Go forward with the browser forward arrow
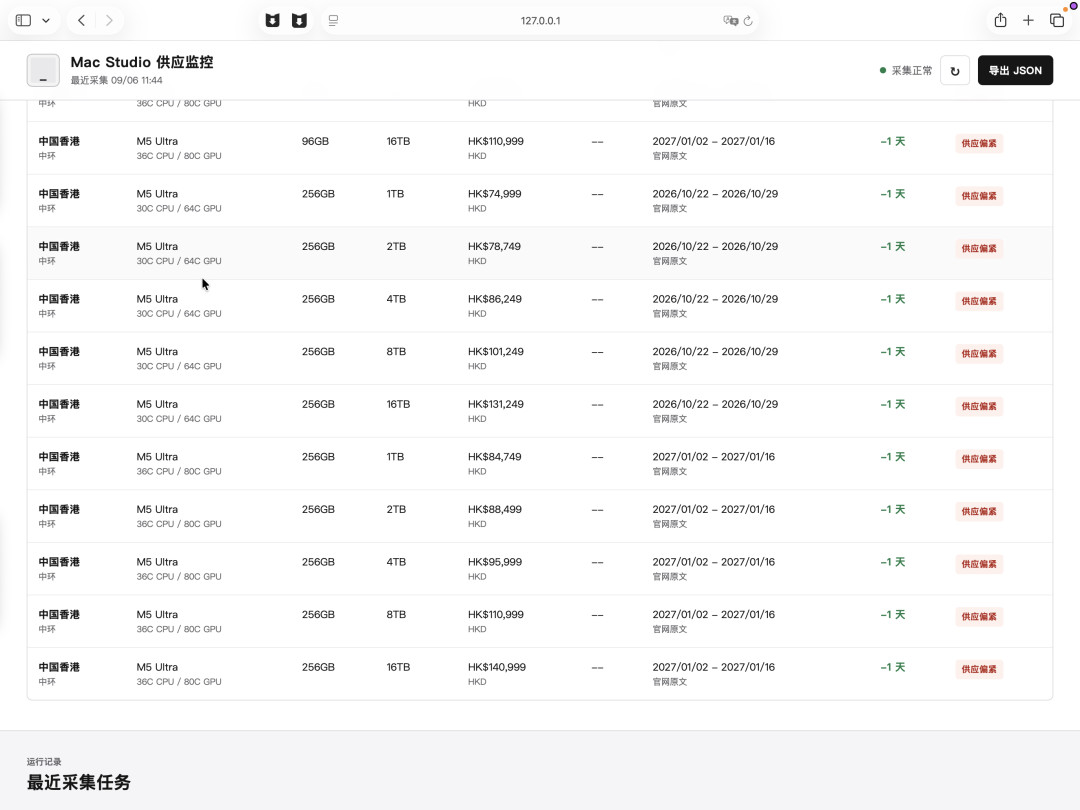 tap(109, 21)
